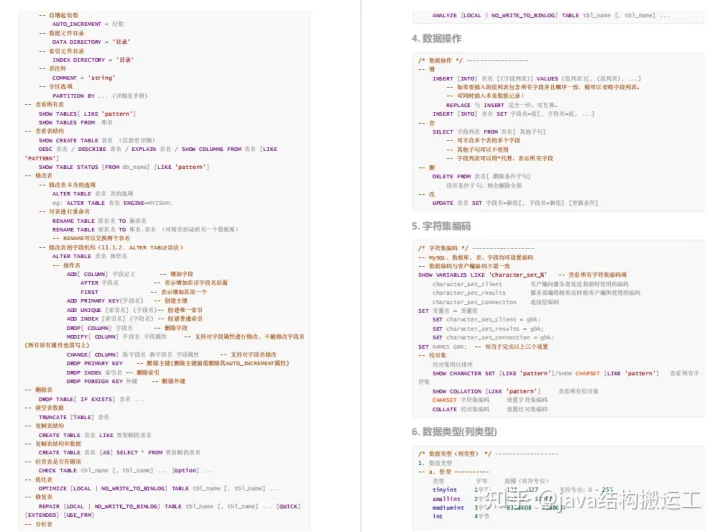720x532 pixels.
Task: Click the "ADD UNIQUE" line
Action: coord(134,310)
